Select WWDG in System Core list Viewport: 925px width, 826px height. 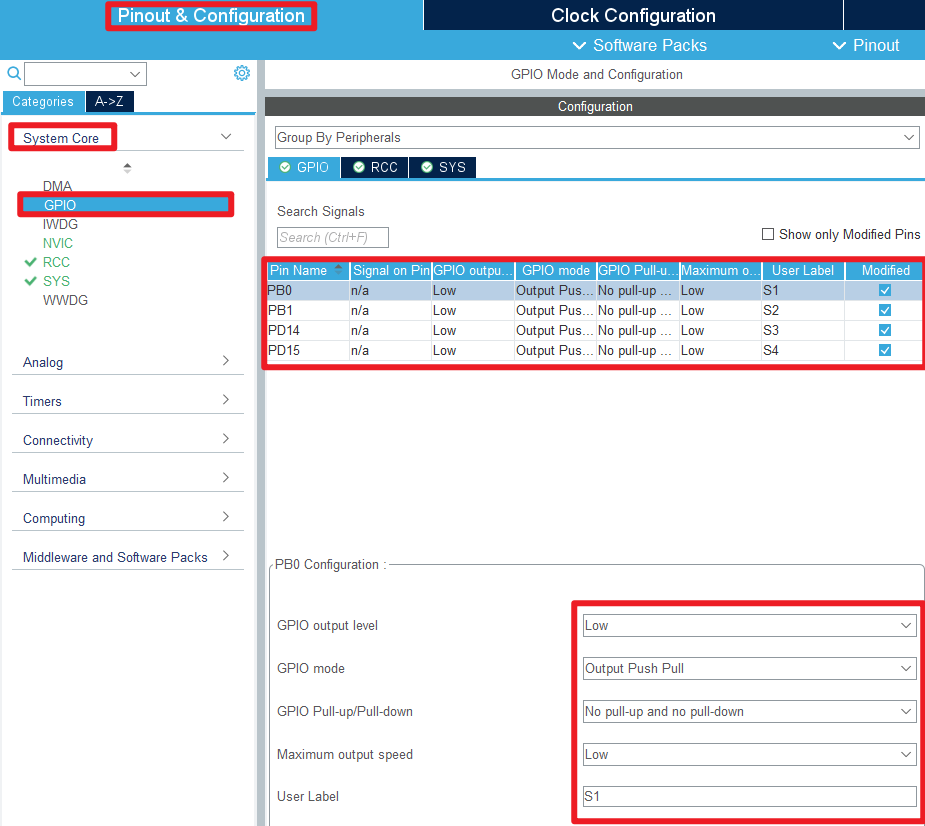coord(65,300)
